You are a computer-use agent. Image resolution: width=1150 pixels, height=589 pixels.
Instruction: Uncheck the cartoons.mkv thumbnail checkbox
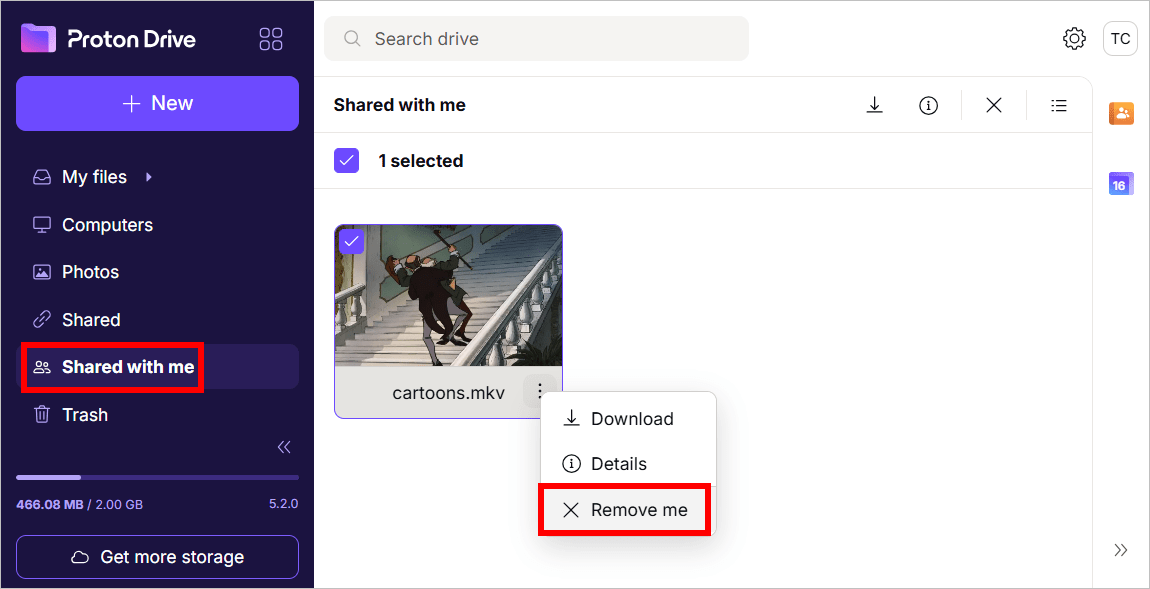352,241
